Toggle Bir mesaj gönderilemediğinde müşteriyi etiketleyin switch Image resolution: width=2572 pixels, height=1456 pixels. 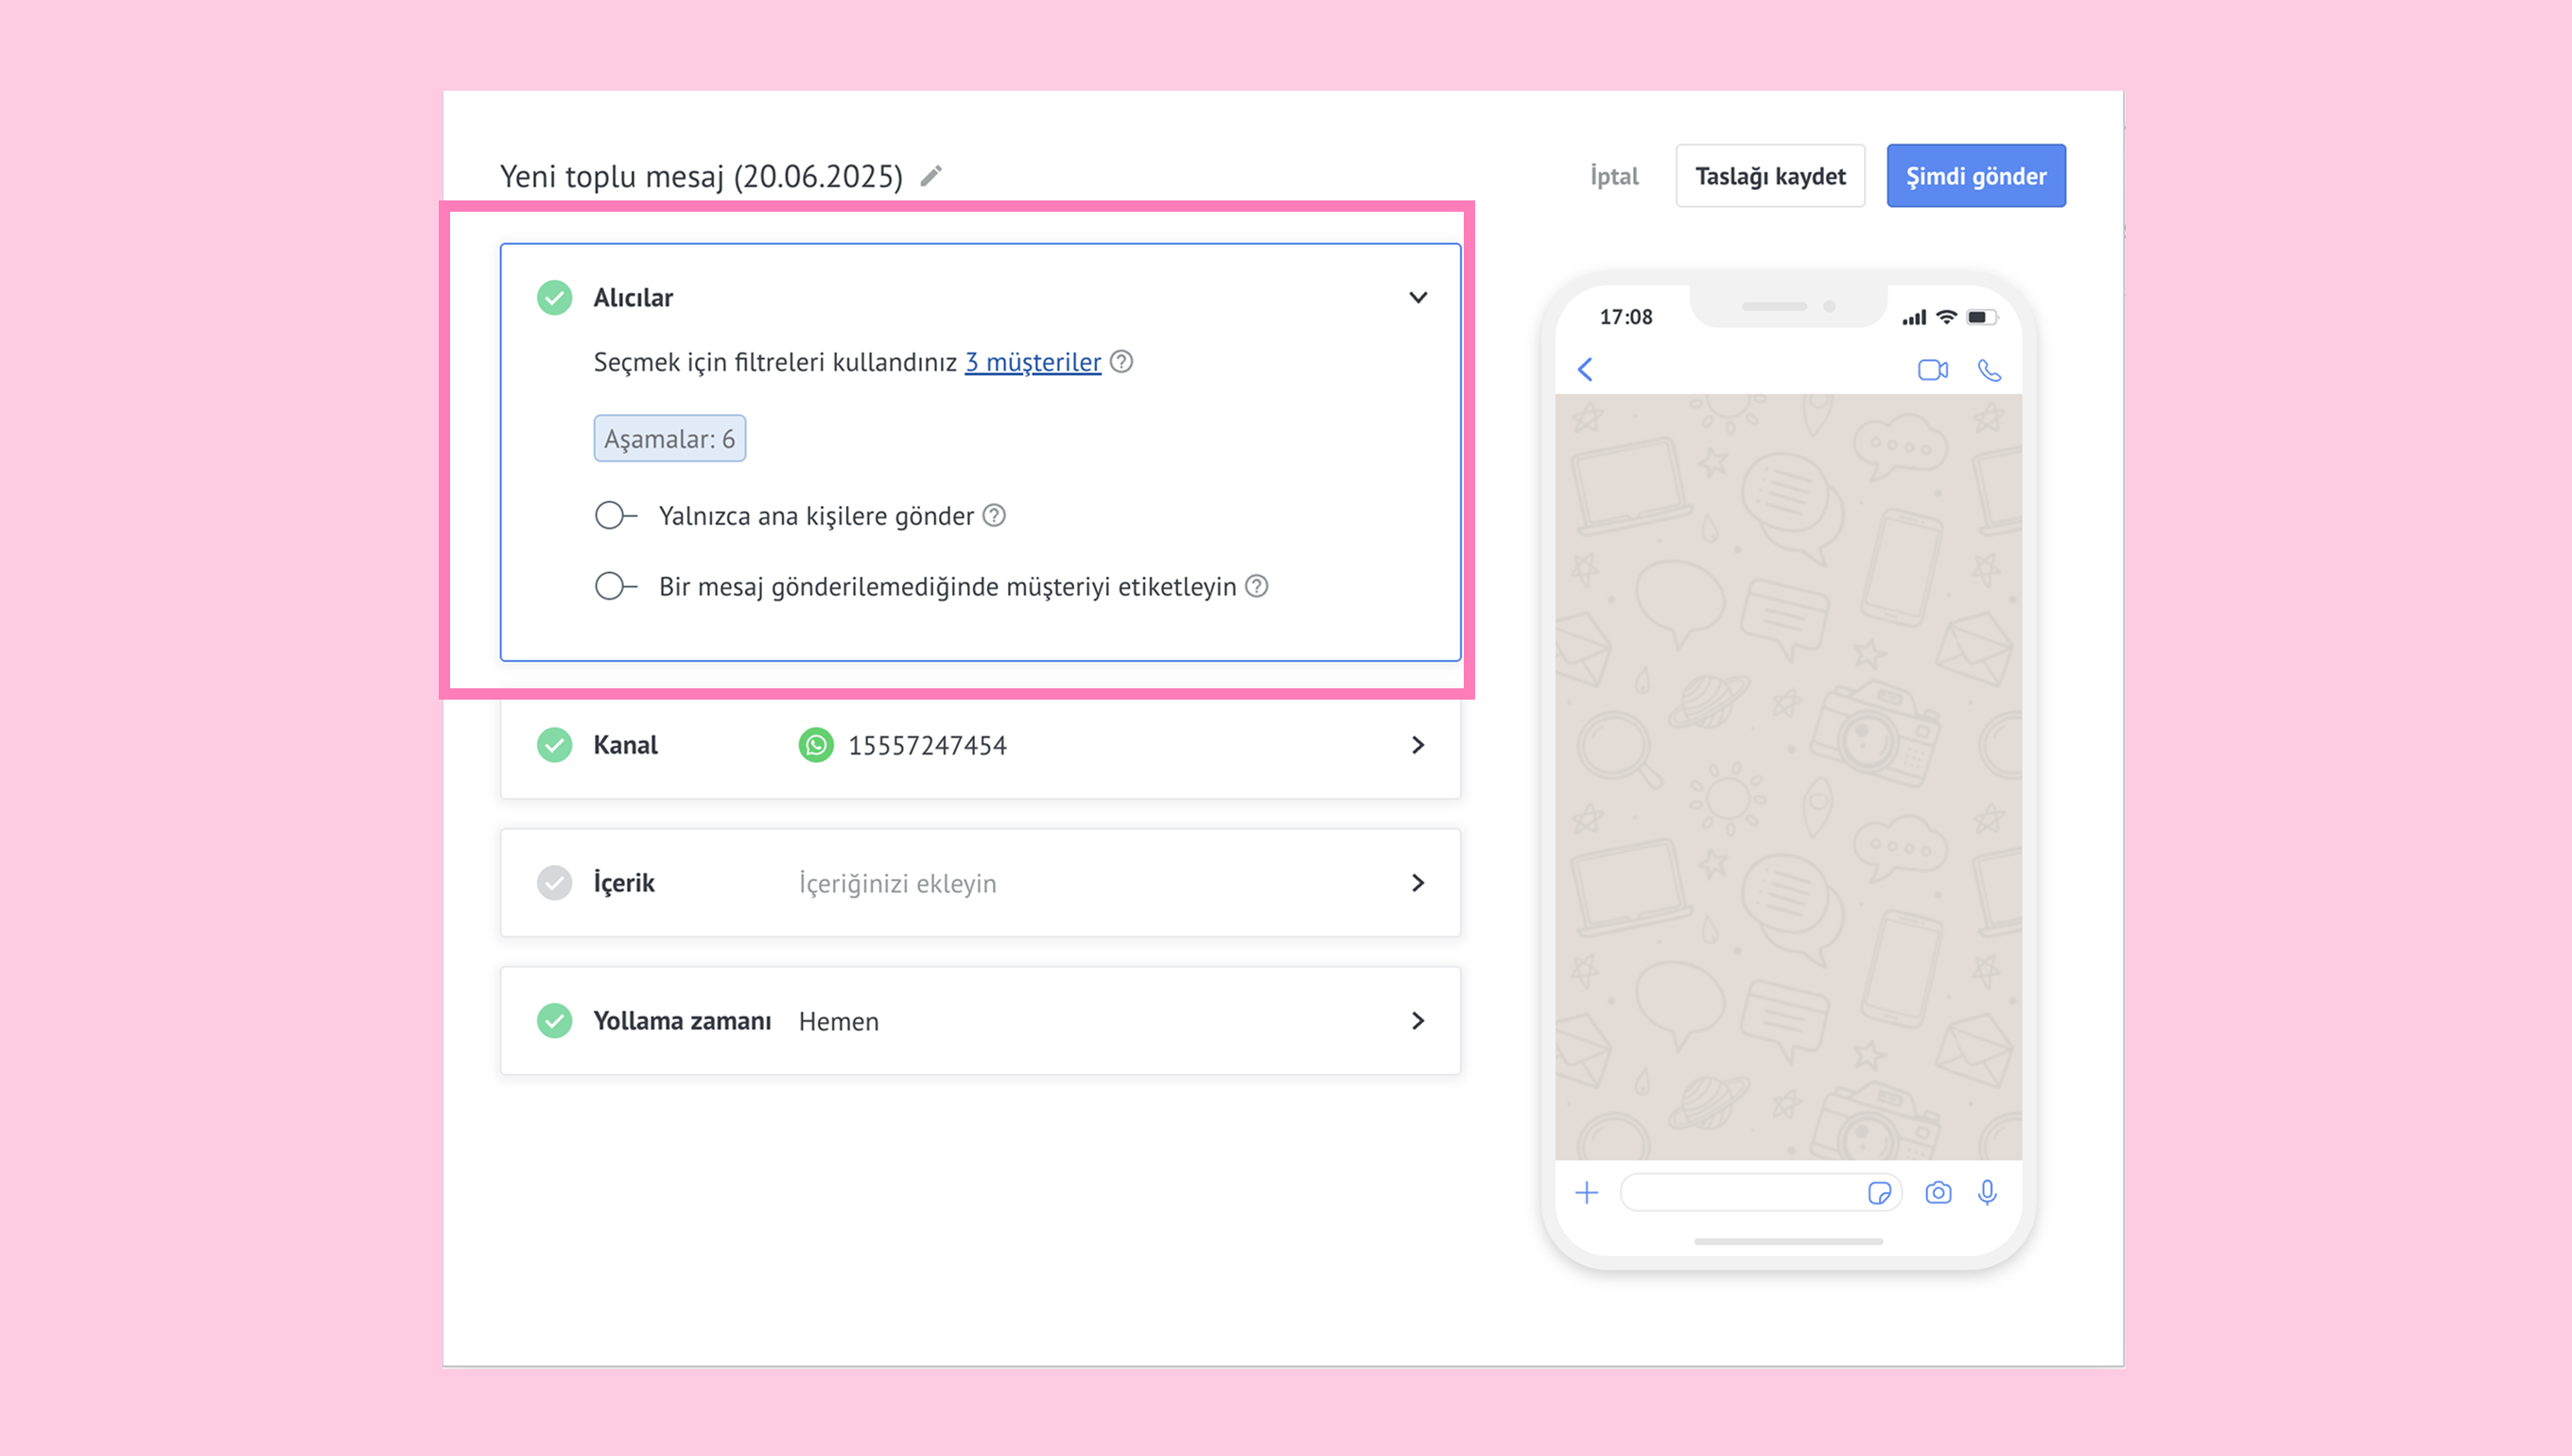(616, 586)
